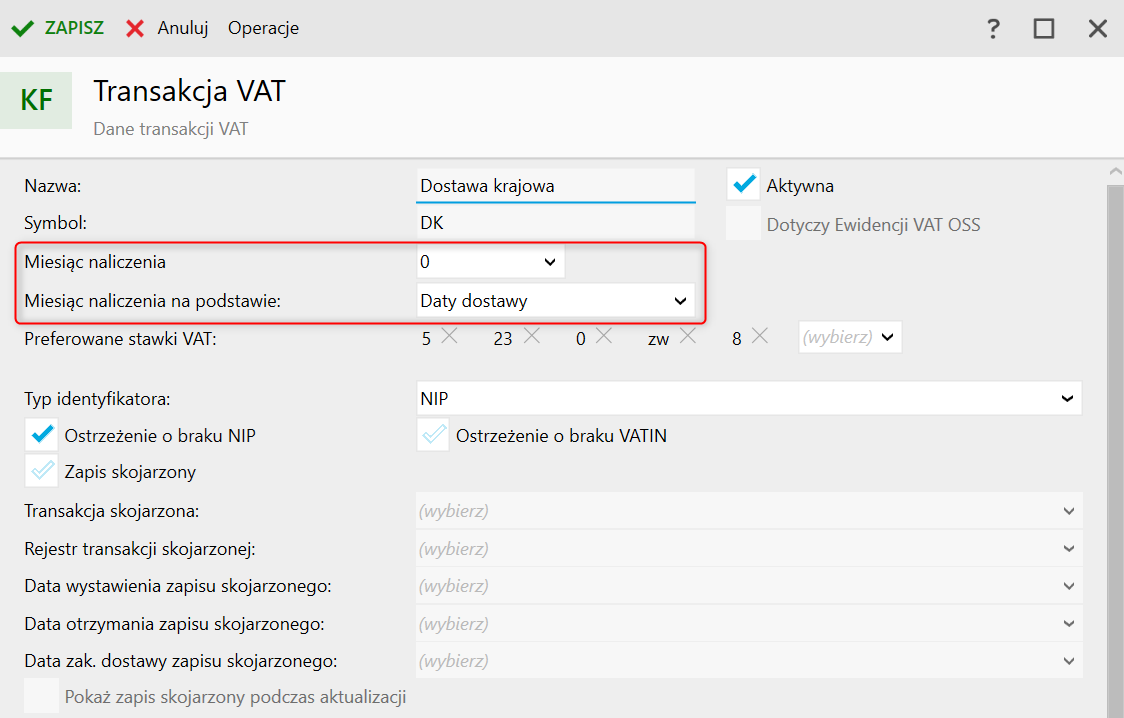
Task: Remove the preferred VAT rate 8
Action: tap(759, 337)
